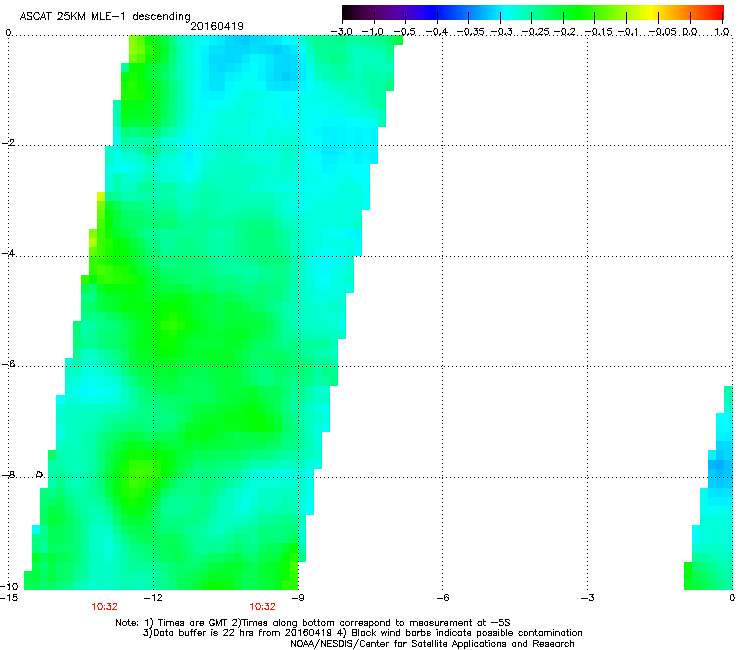The height and width of the screenshot is (650, 740).
Task: Click the -3 longitude axis label
Action: click(588, 598)
